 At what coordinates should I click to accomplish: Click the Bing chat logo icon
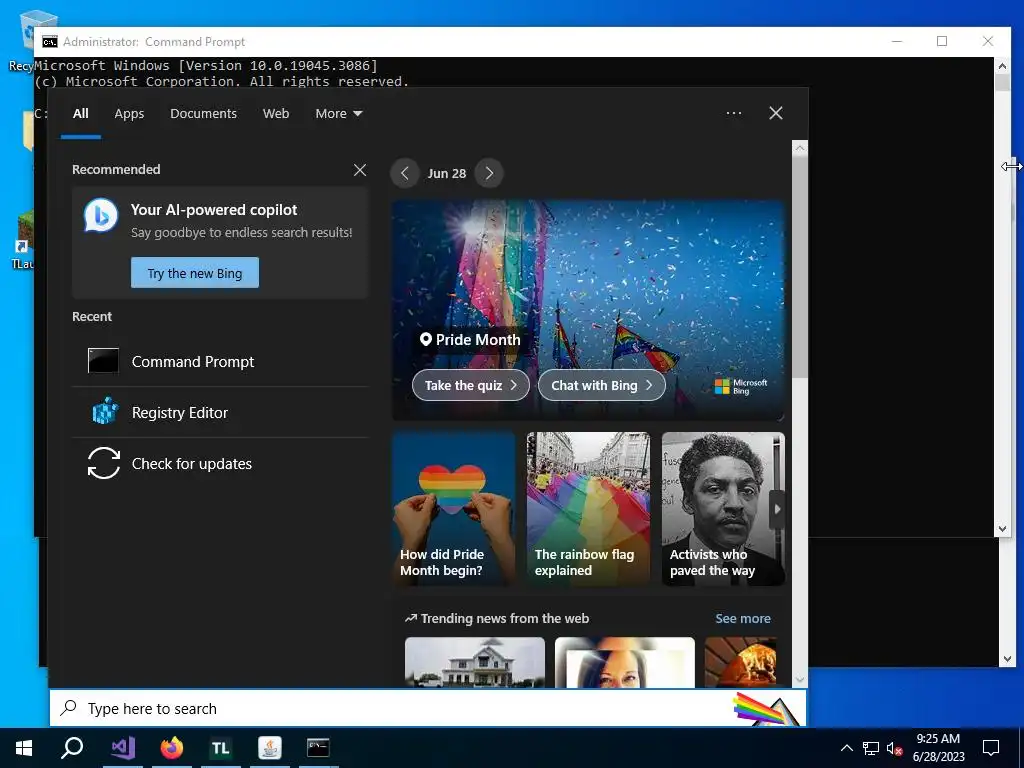(101, 216)
